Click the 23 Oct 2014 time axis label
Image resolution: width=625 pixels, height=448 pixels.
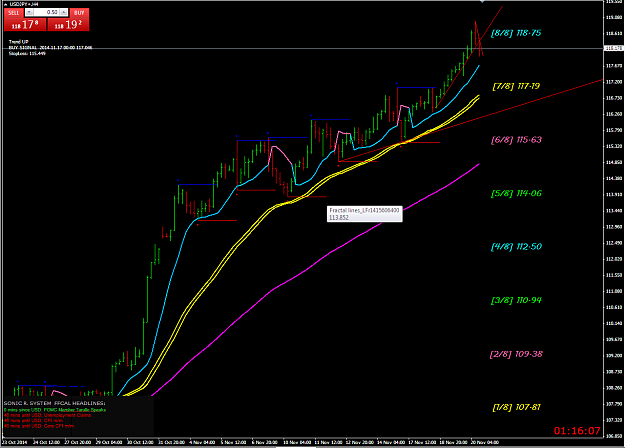(x=16, y=442)
